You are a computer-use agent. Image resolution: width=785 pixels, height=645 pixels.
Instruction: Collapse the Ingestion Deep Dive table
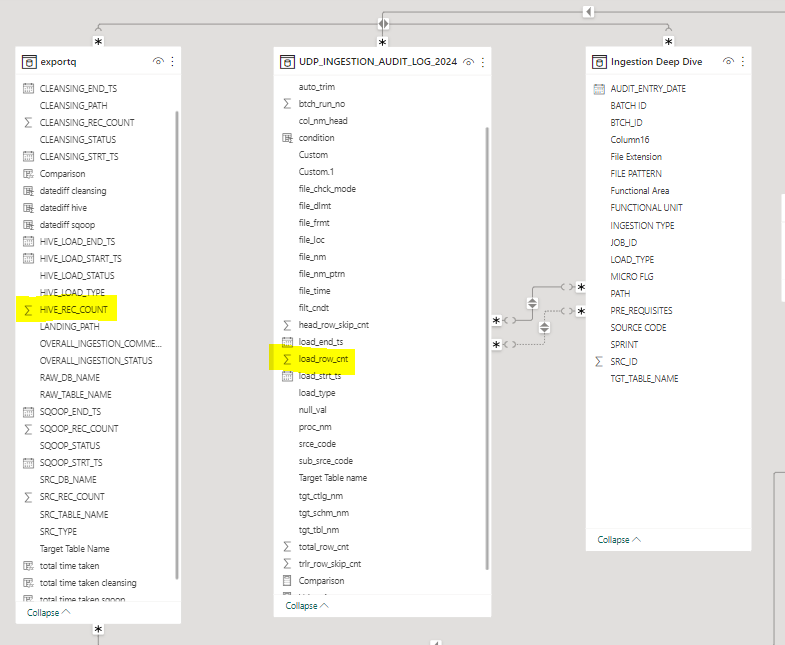(619, 539)
